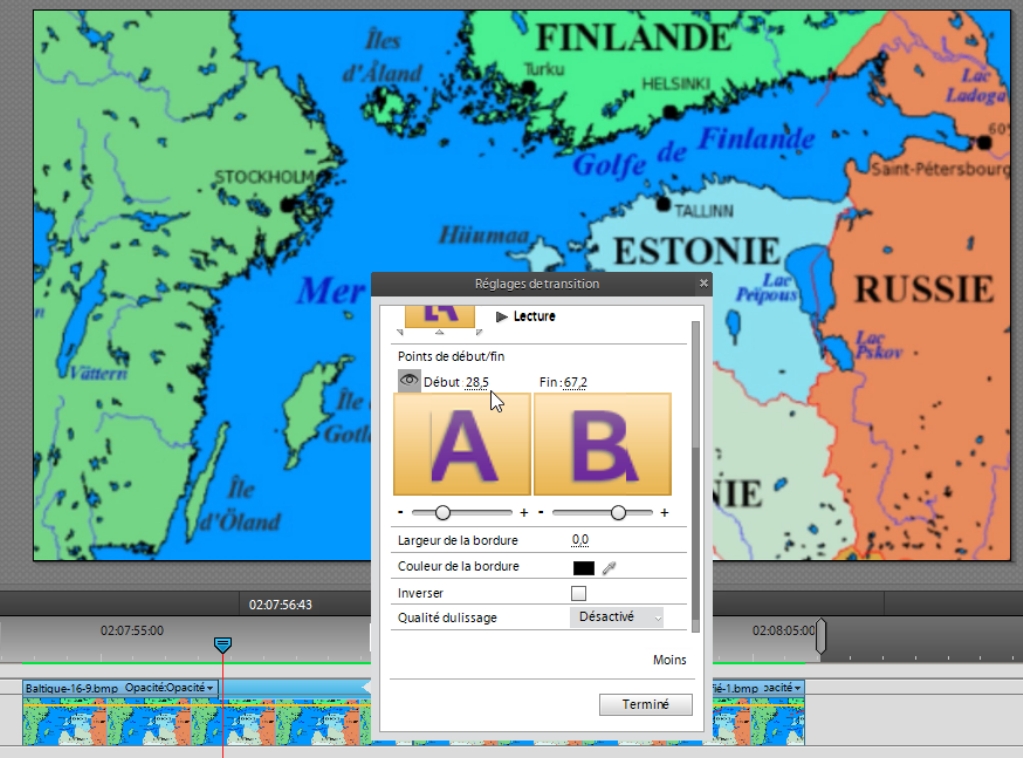
Task: Enable the Inverser checkbox
Action: pyautogui.click(x=579, y=593)
